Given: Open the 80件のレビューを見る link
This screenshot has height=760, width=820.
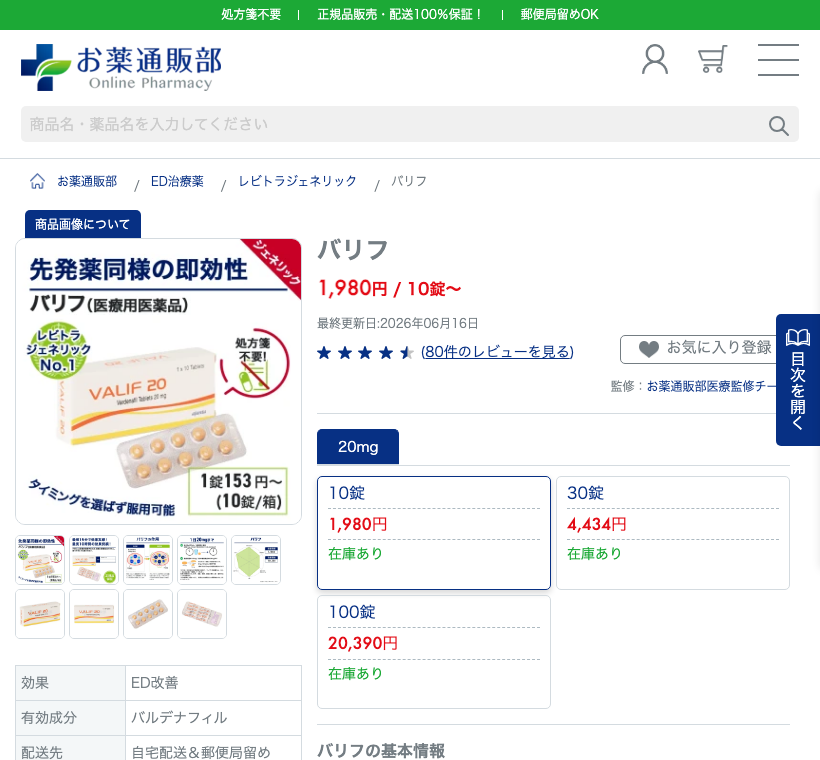Looking at the screenshot, I should [497, 352].
